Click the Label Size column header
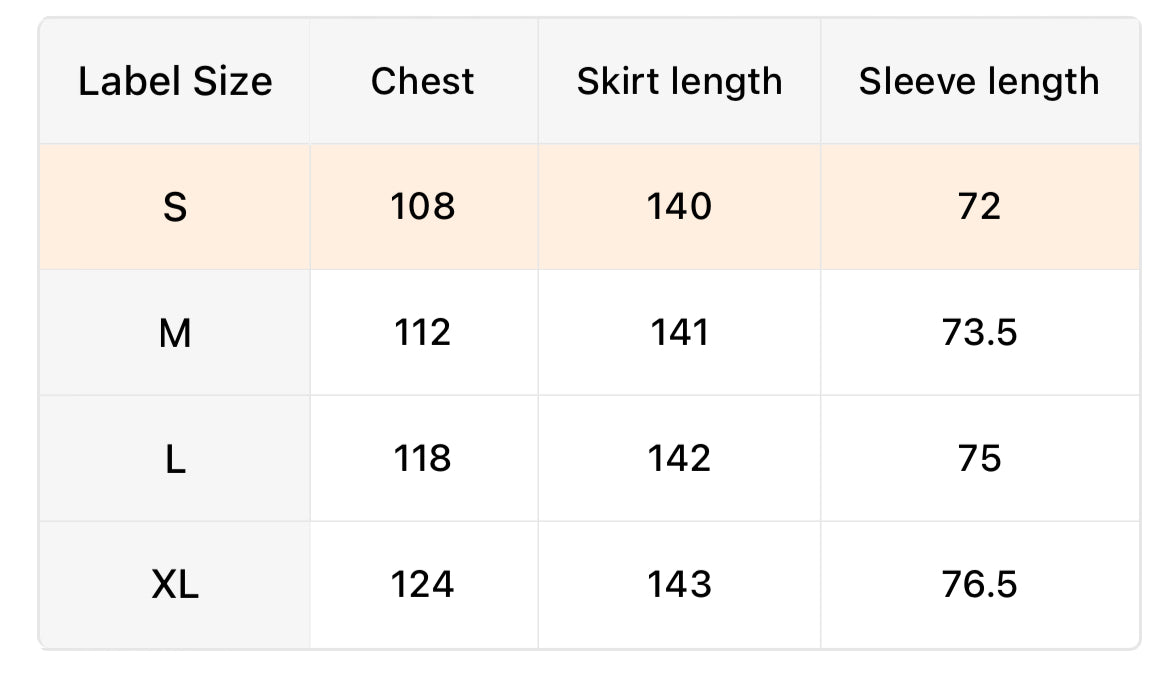This screenshot has height=675, width=1170. tap(175, 82)
